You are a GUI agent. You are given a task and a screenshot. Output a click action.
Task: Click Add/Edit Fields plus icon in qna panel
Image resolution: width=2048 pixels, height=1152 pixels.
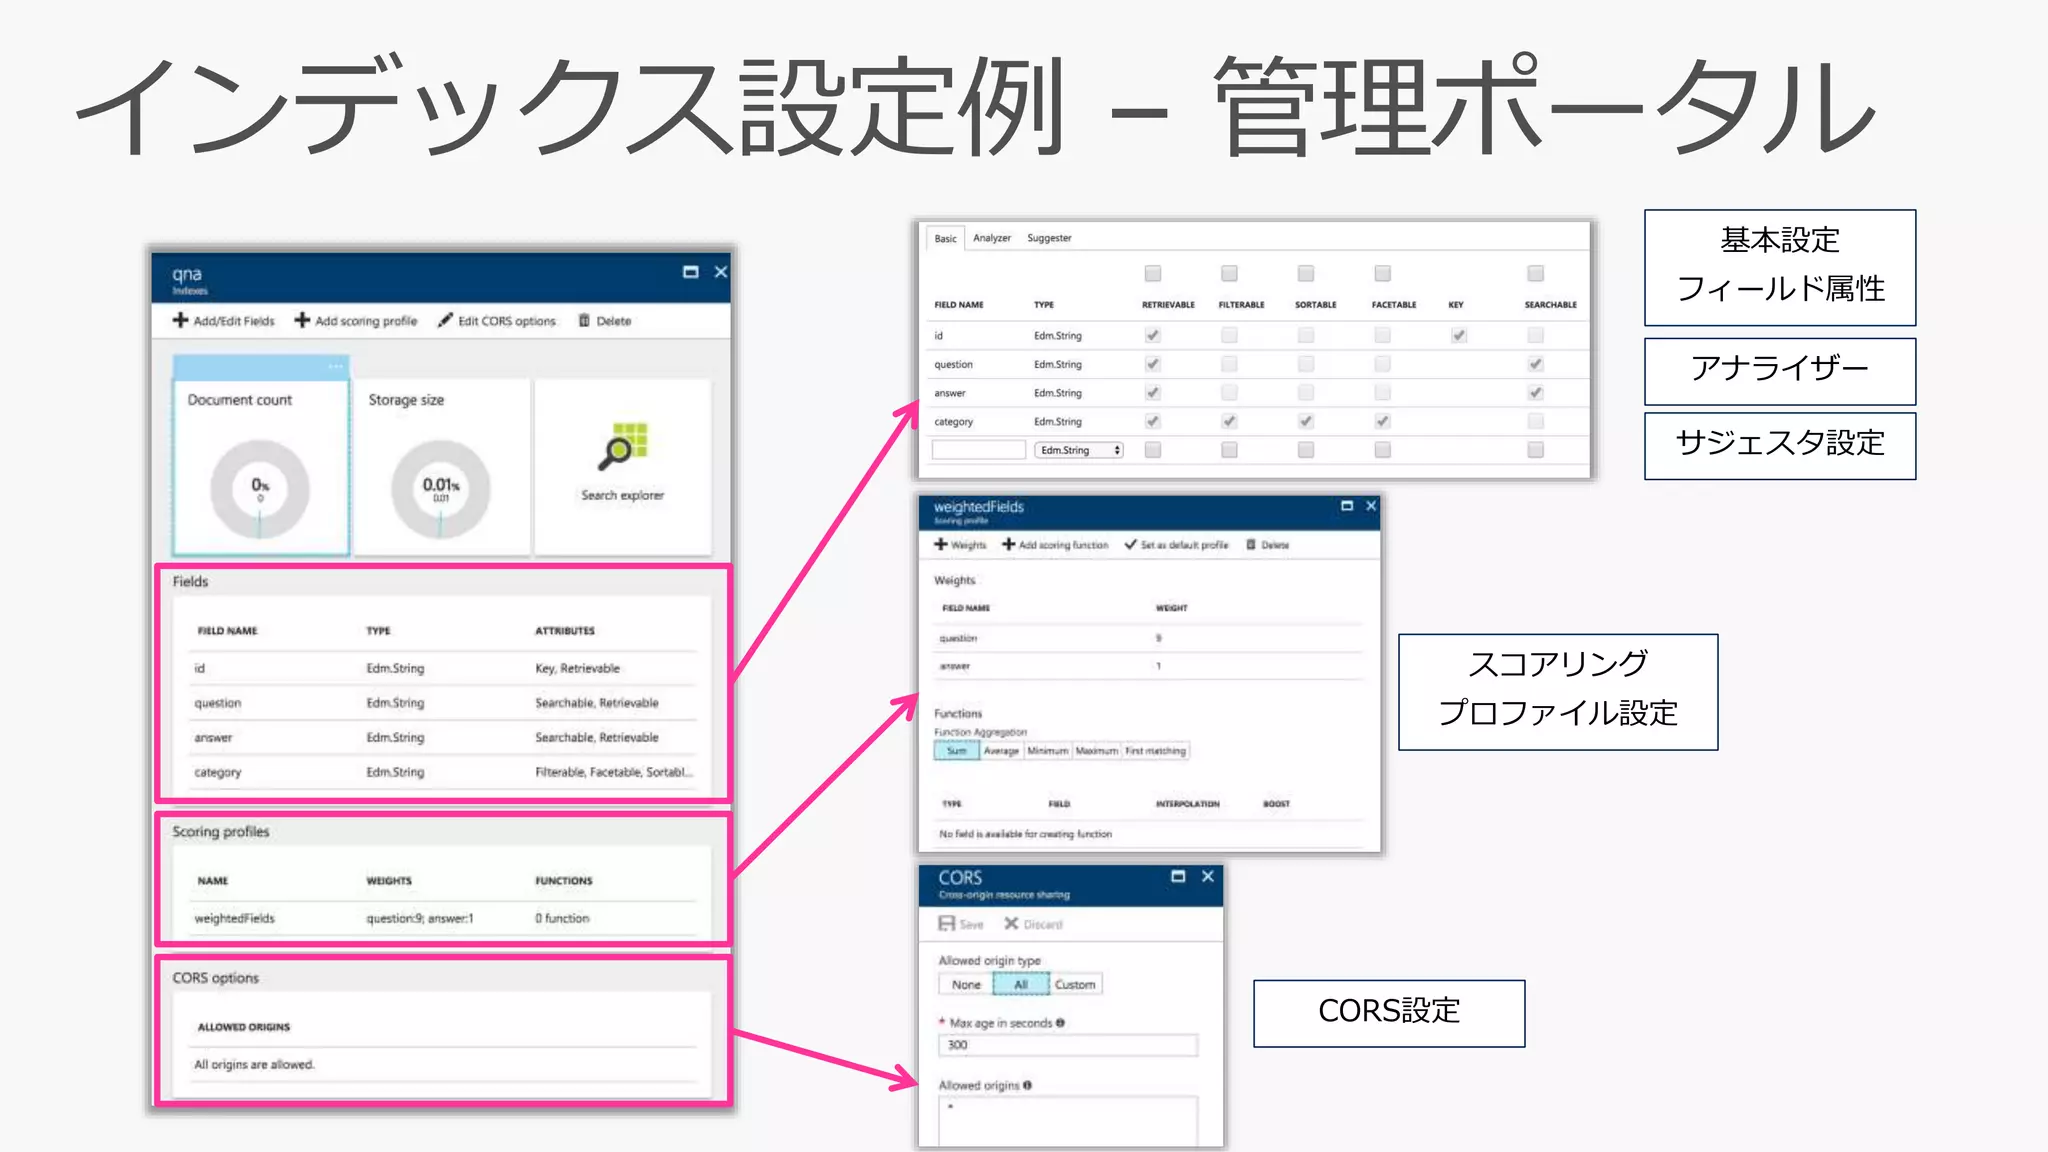click(x=181, y=320)
